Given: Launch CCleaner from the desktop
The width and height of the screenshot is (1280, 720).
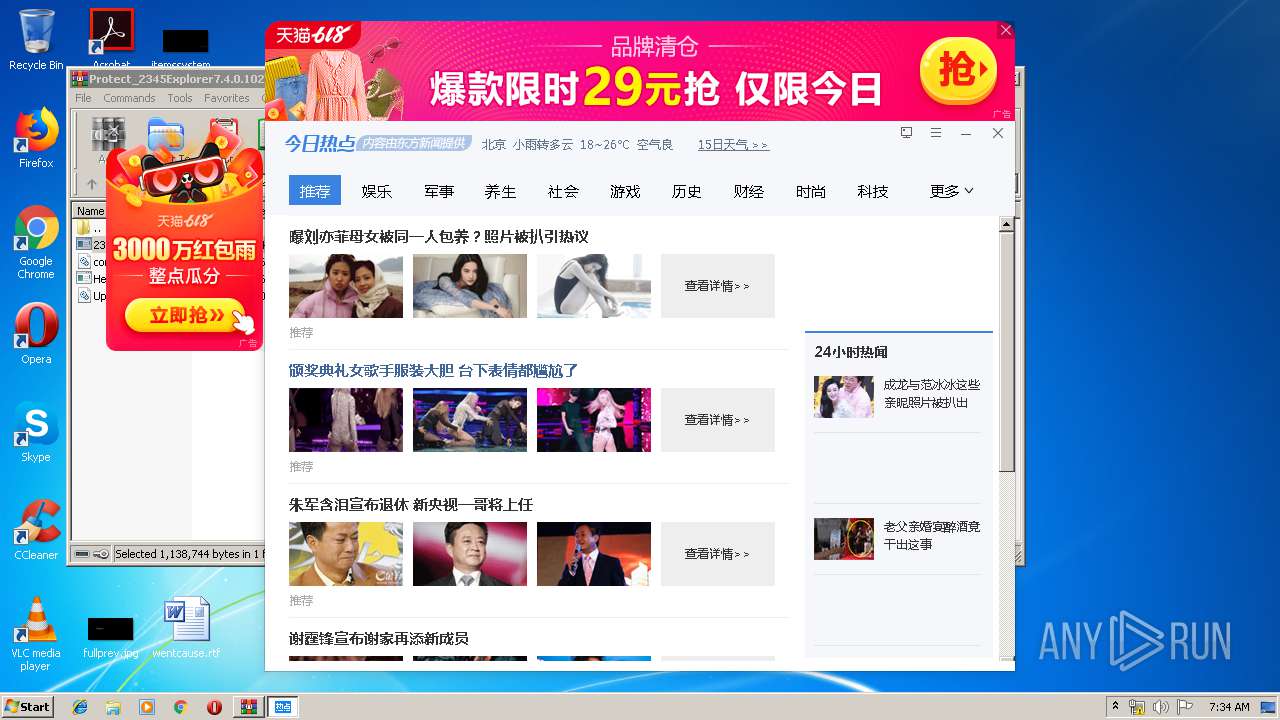Looking at the screenshot, I should tap(36, 530).
